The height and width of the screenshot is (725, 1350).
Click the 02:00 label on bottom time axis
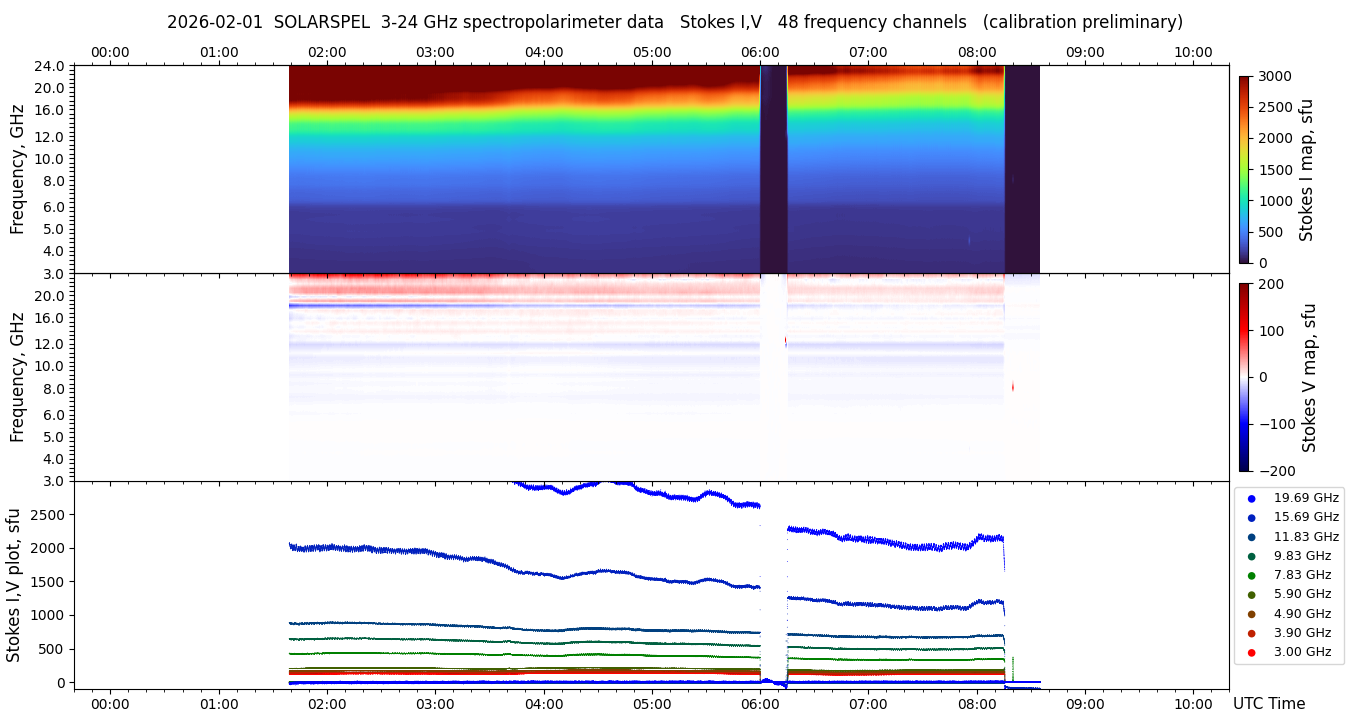click(x=327, y=703)
